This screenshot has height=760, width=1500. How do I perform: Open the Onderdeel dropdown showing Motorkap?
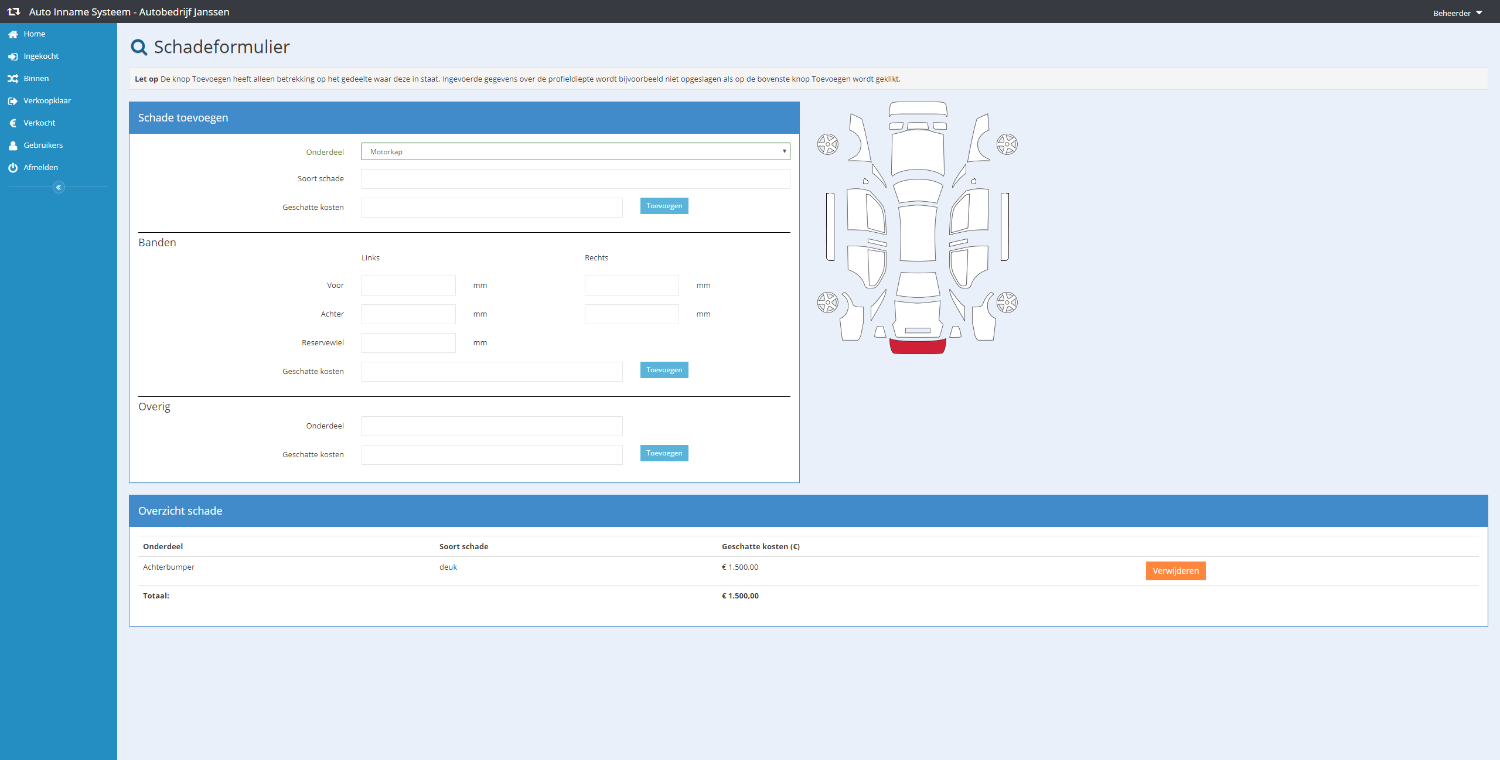pyautogui.click(x=575, y=152)
